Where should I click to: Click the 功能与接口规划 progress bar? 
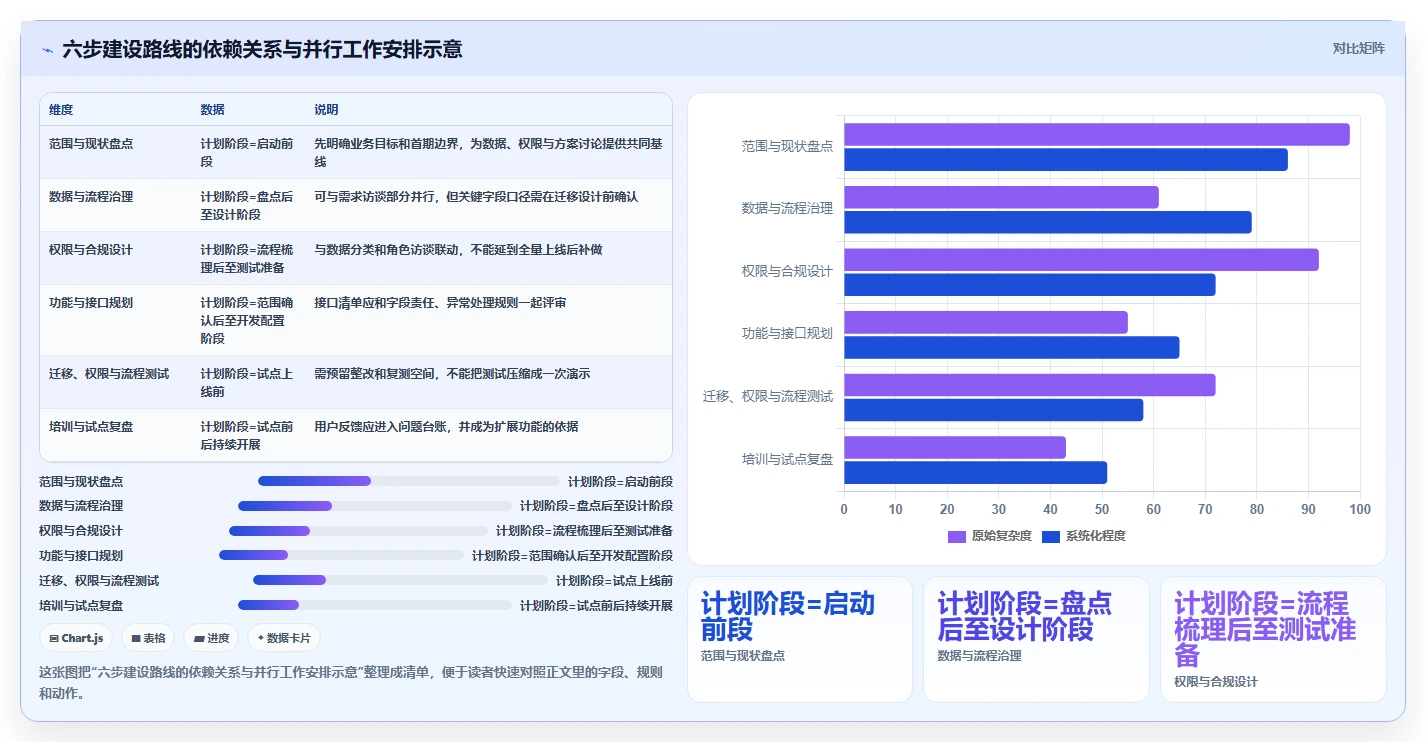click(x=341, y=555)
